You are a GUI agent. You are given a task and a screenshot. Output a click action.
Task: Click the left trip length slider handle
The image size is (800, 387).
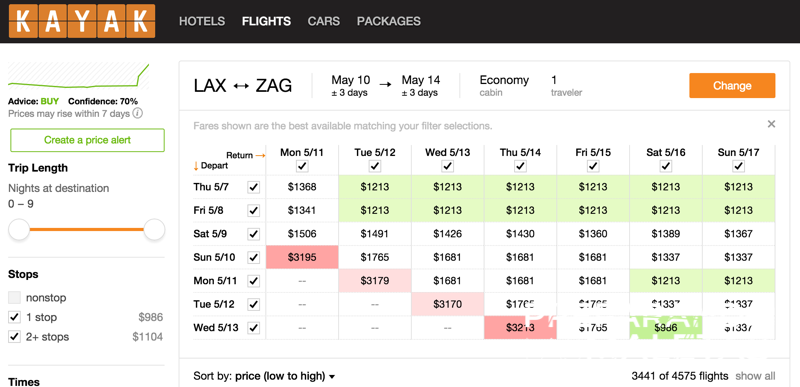click(x=19, y=229)
